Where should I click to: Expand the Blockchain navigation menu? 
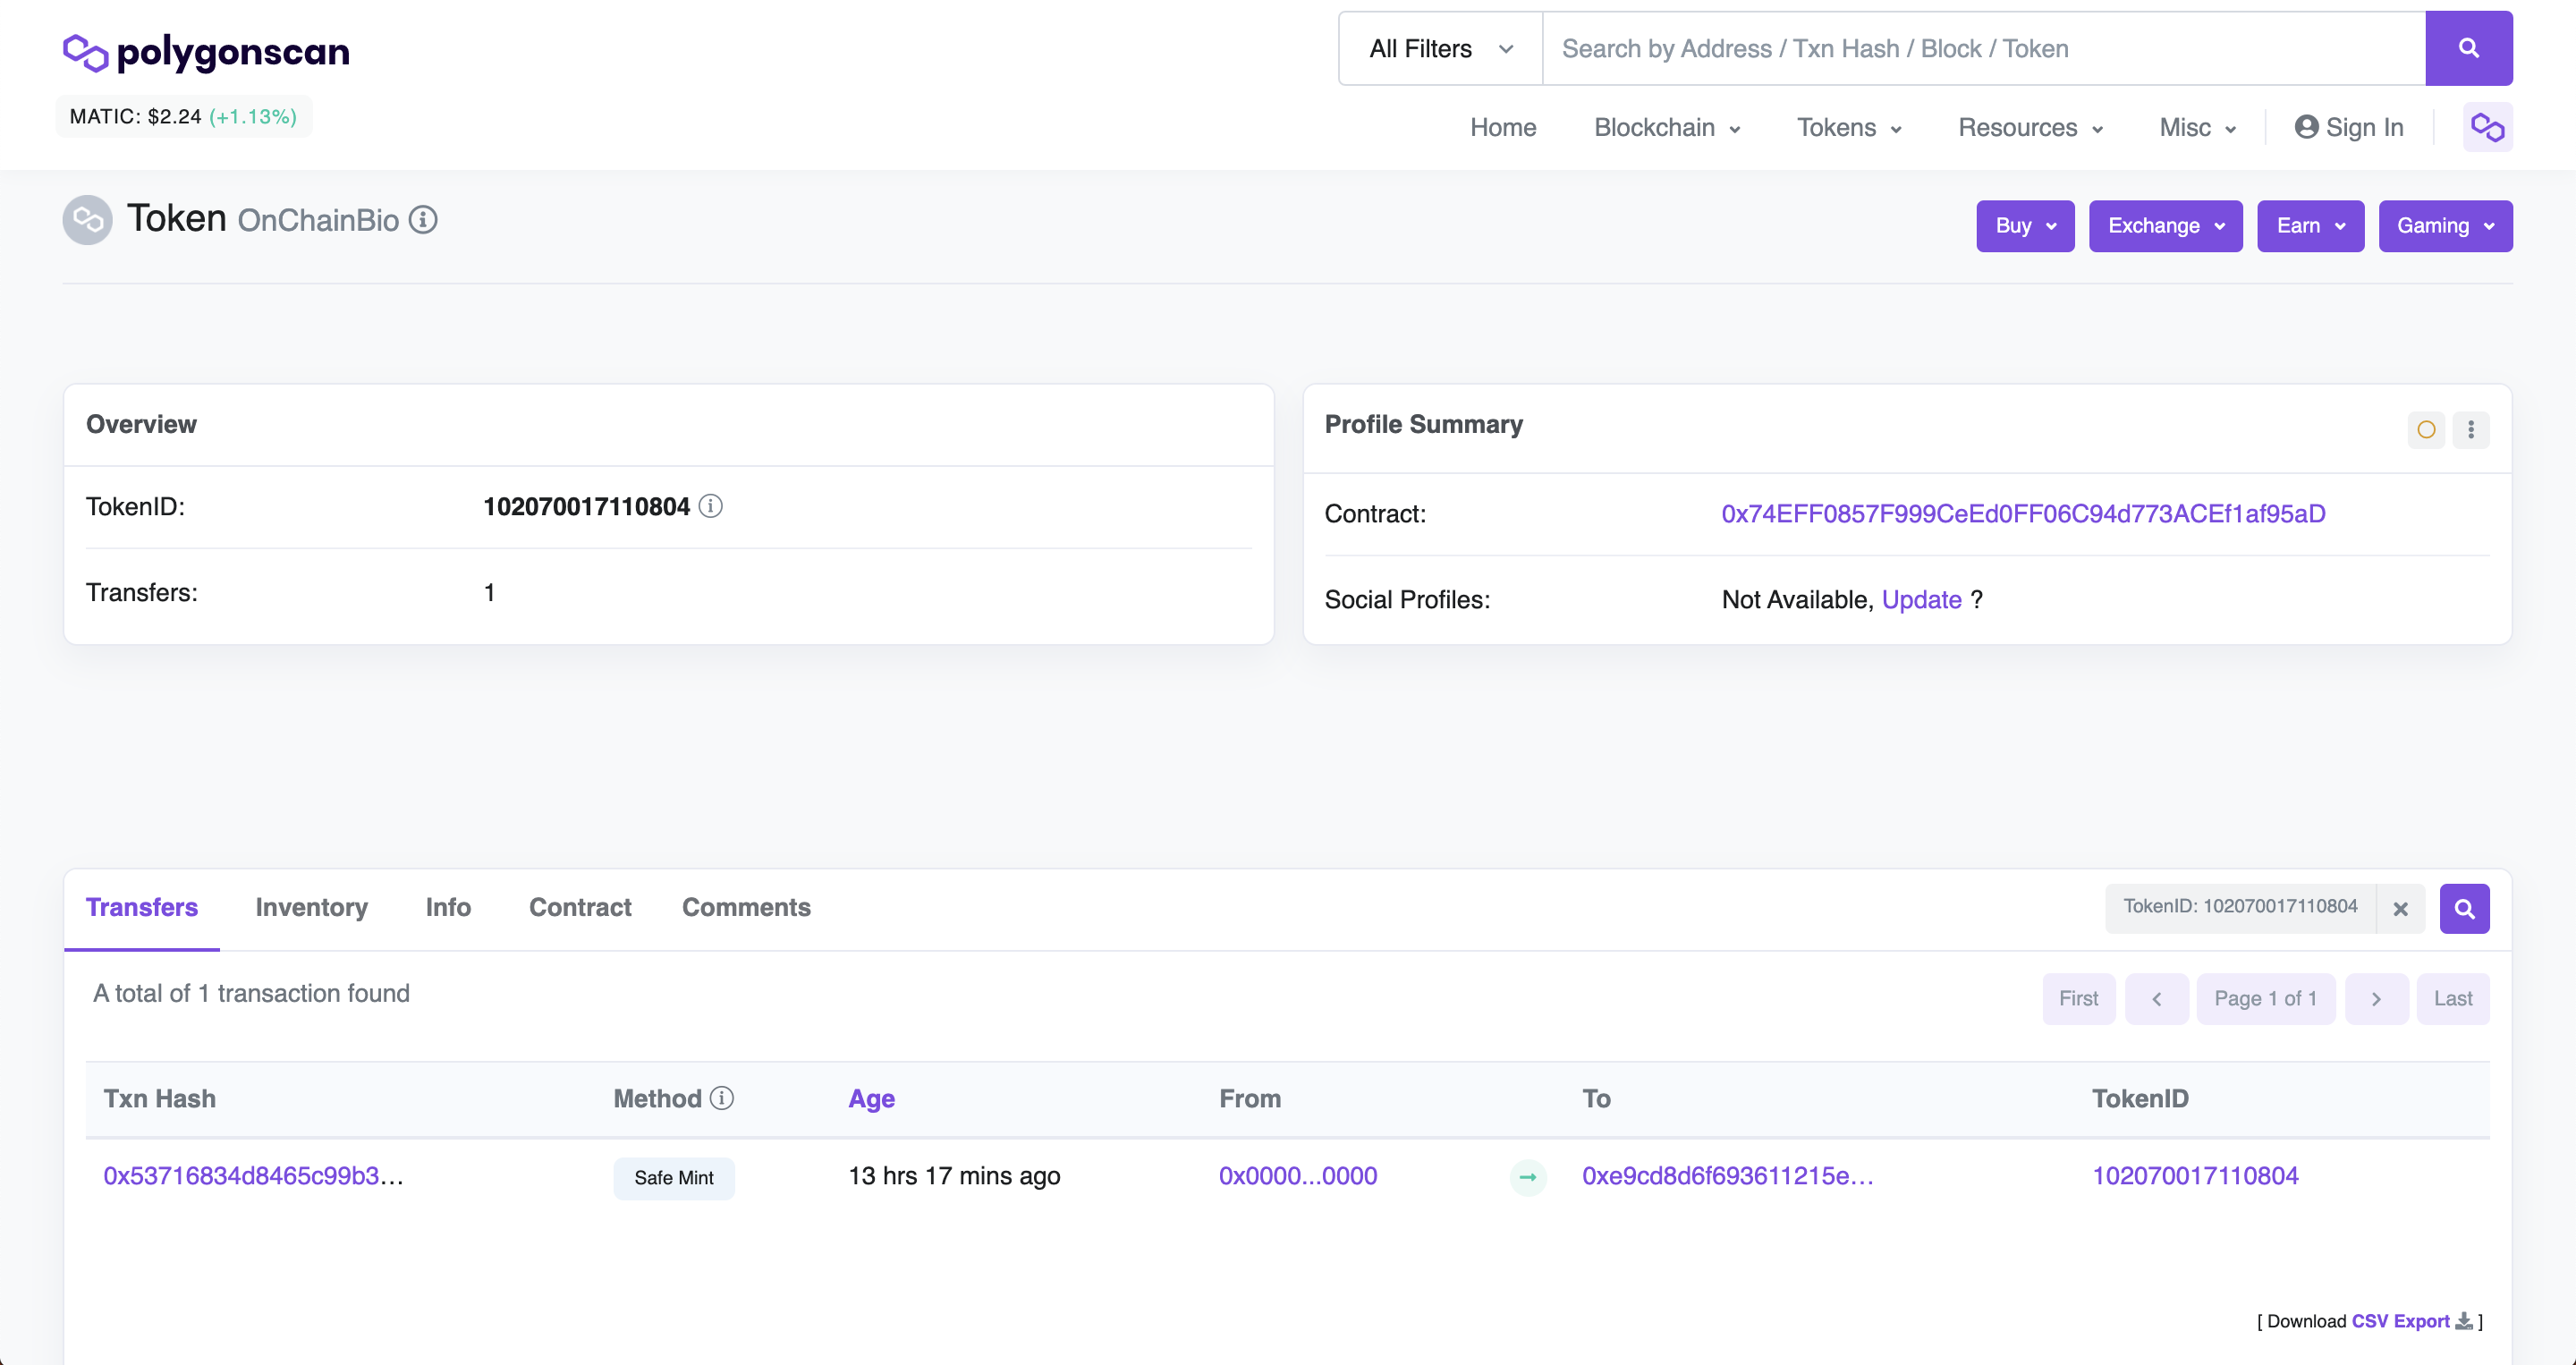click(x=1666, y=128)
